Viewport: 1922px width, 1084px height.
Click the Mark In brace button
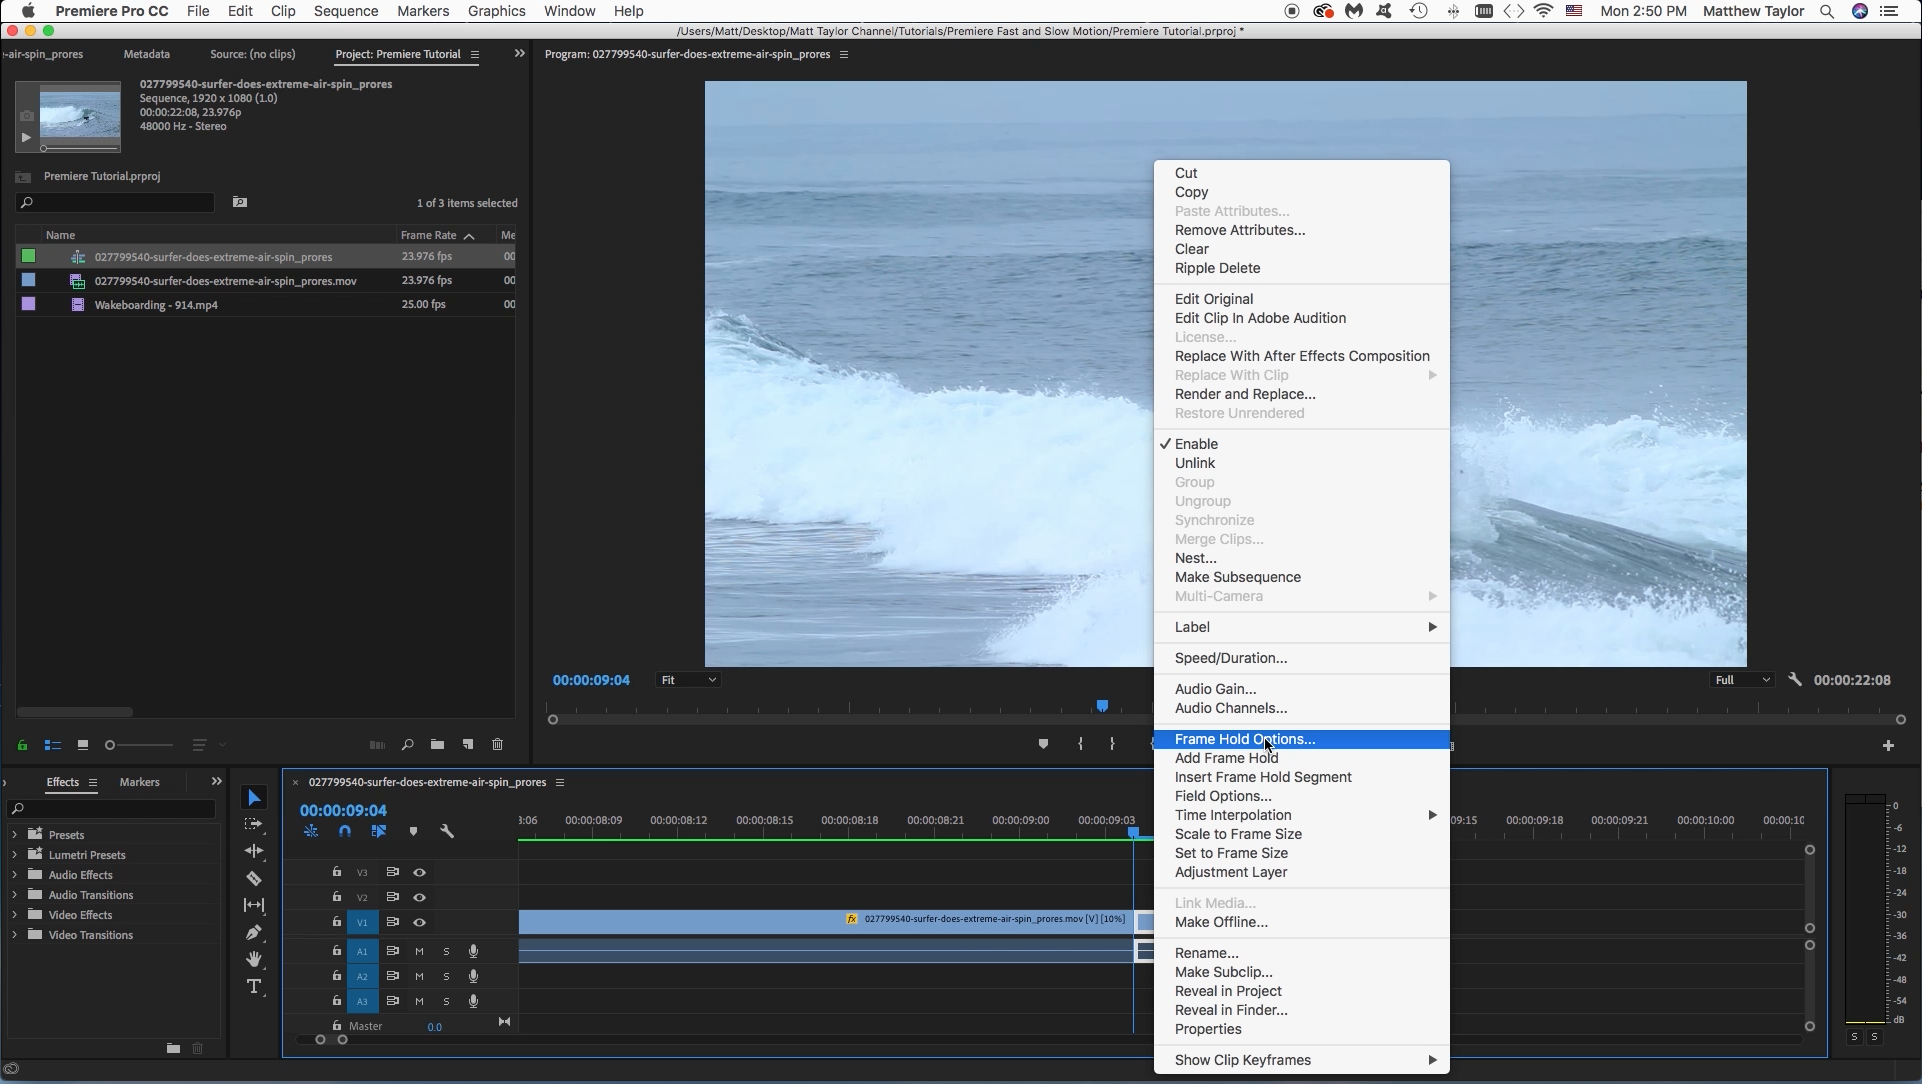[1080, 744]
